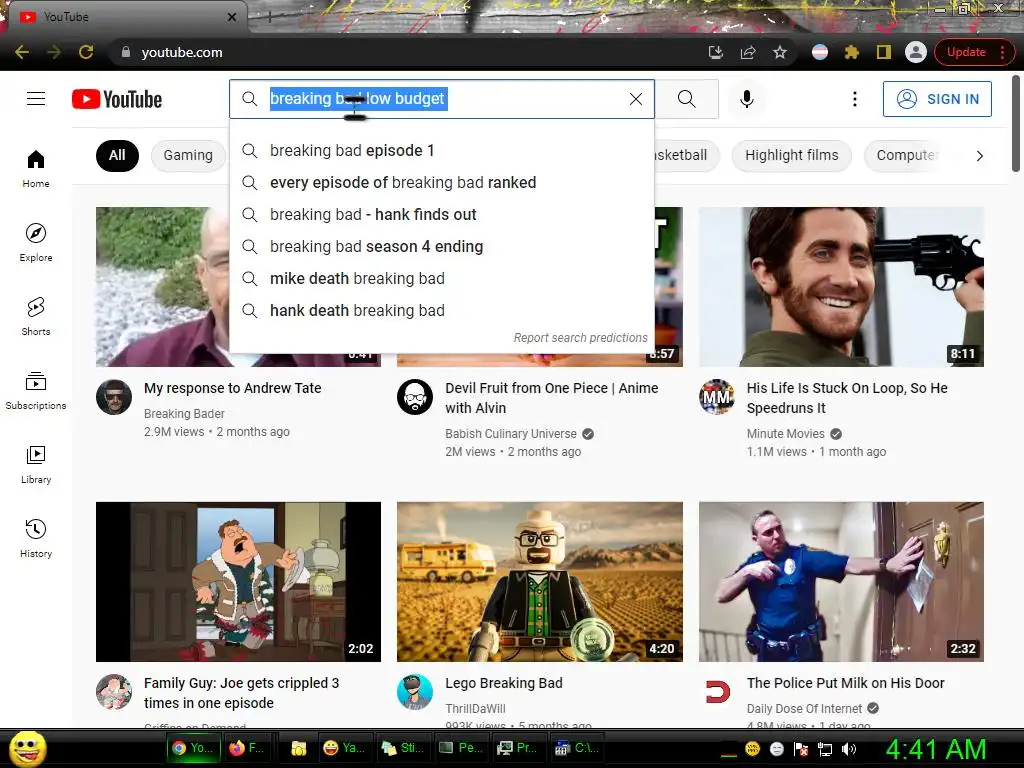1024x768 pixels.
Task: Click the share page icon in address bar
Action: click(x=748, y=52)
